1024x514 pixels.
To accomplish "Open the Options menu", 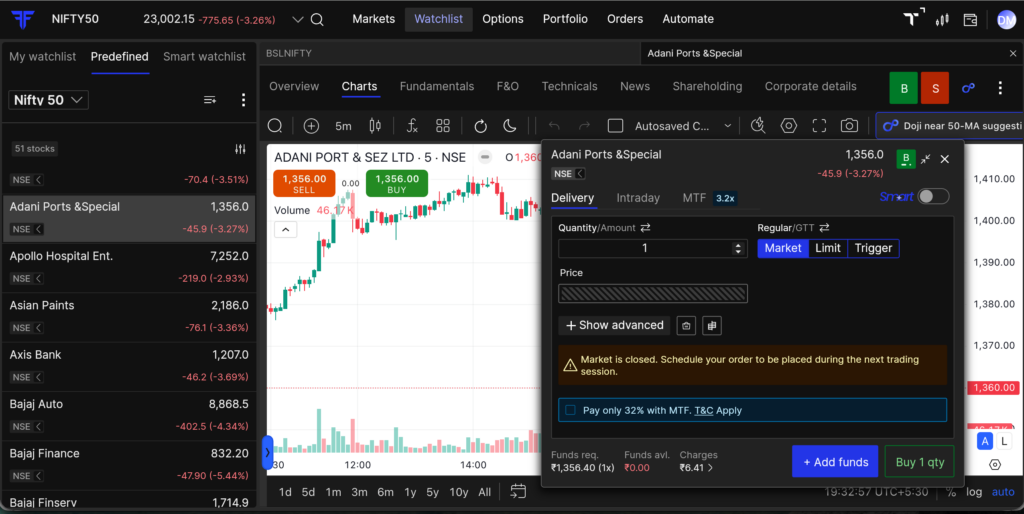I will click(503, 19).
